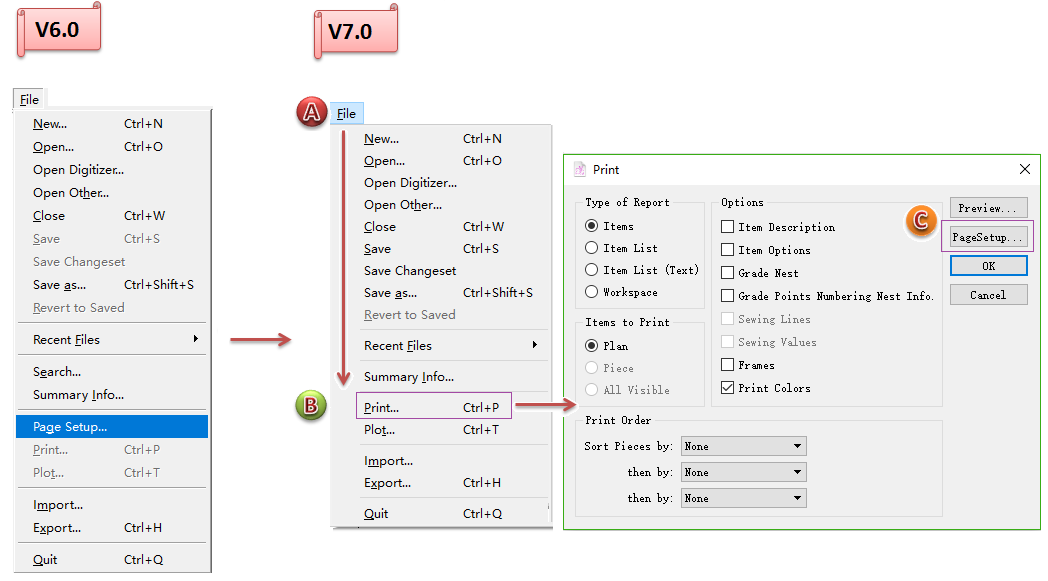Choose the Workspace report type
The image size is (1048, 581).
(x=593, y=292)
